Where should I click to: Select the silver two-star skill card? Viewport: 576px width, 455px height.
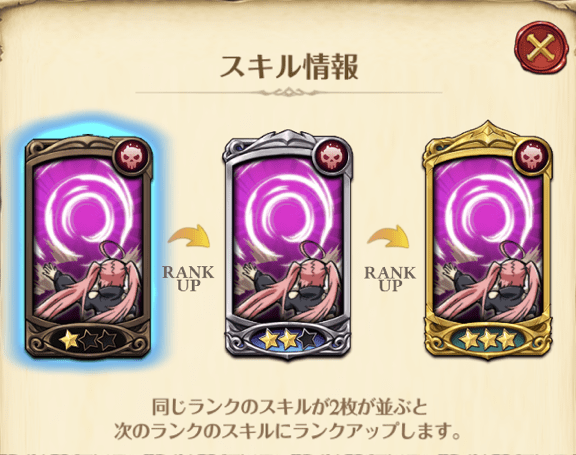(287, 245)
